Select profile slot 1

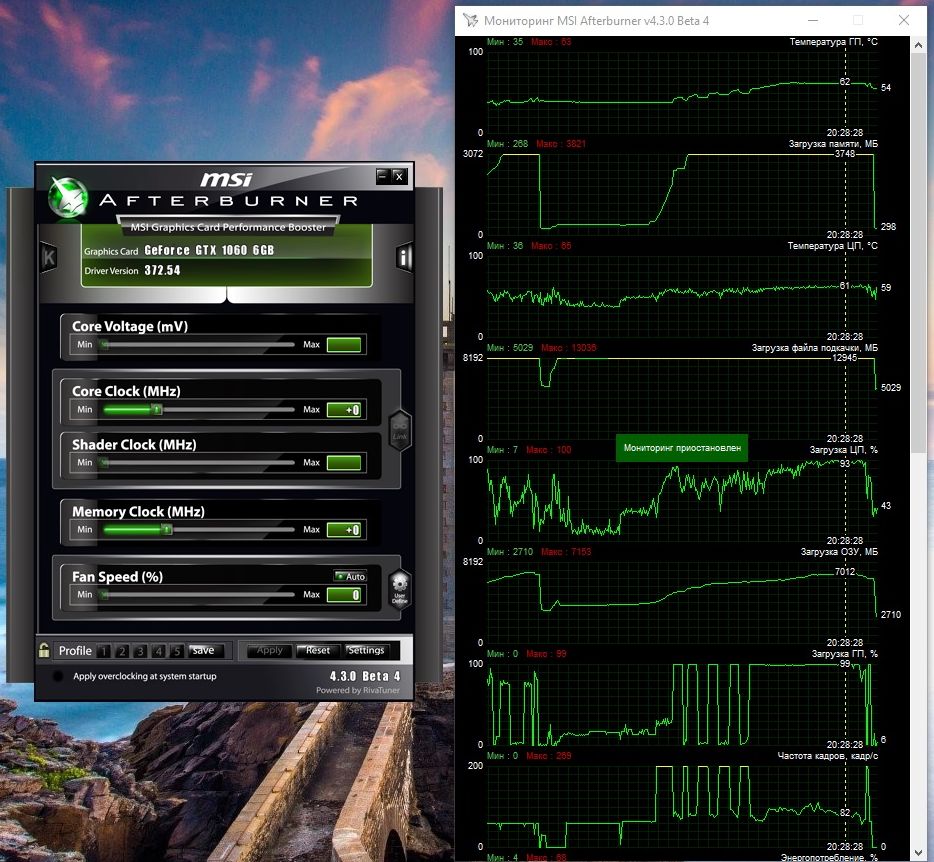[x=104, y=651]
